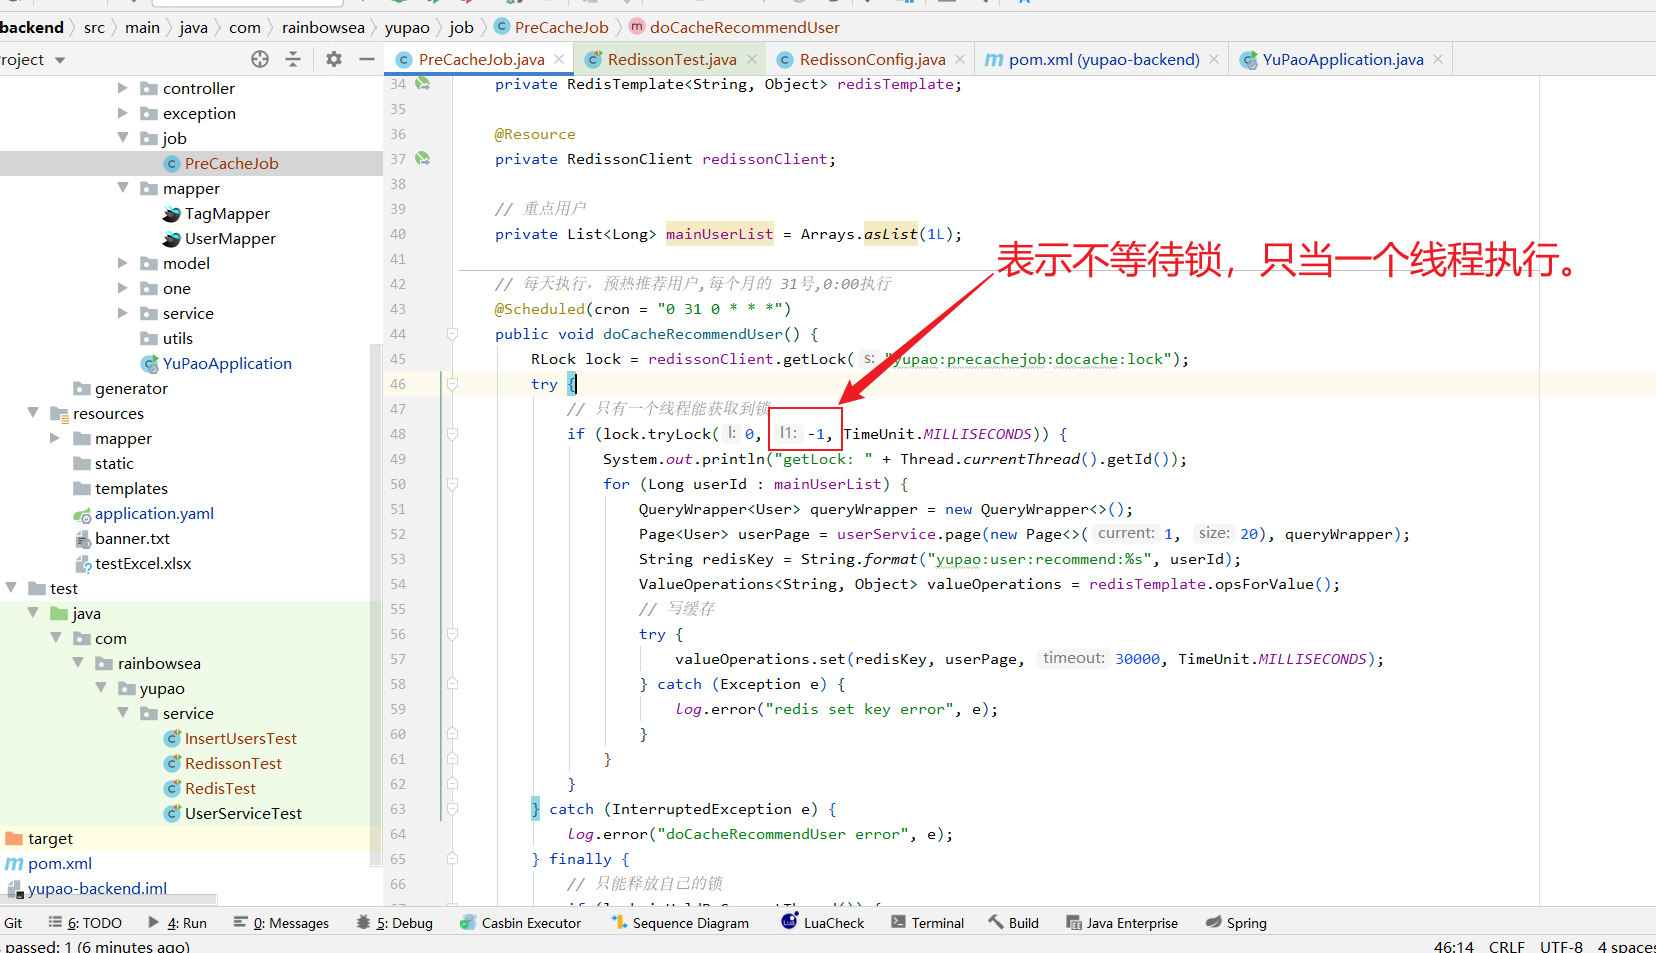The image size is (1656, 953).
Task: Open the Debug tool window
Action: click(x=395, y=922)
